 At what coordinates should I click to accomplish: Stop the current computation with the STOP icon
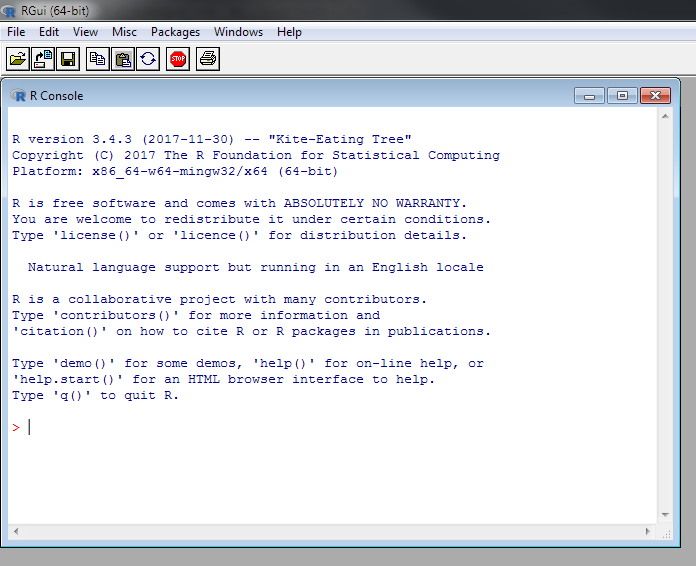click(178, 59)
